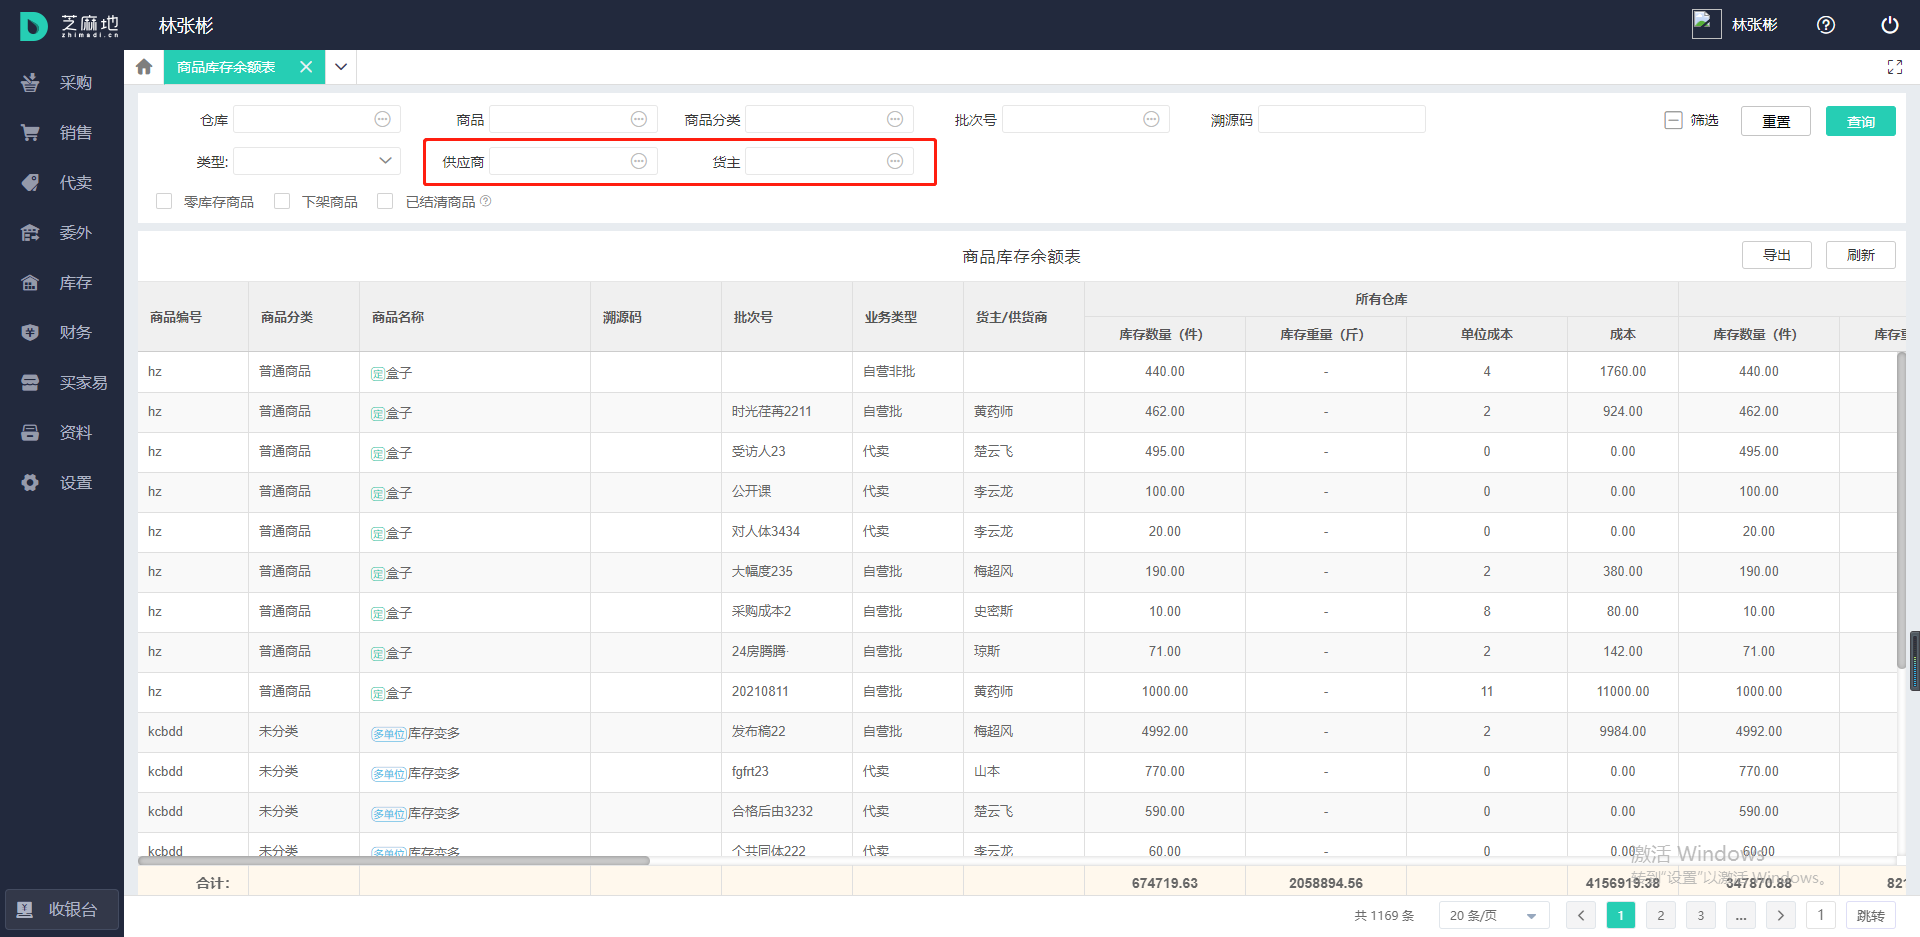Open the 批次号 selector ellipsis icon

point(1151,119)
